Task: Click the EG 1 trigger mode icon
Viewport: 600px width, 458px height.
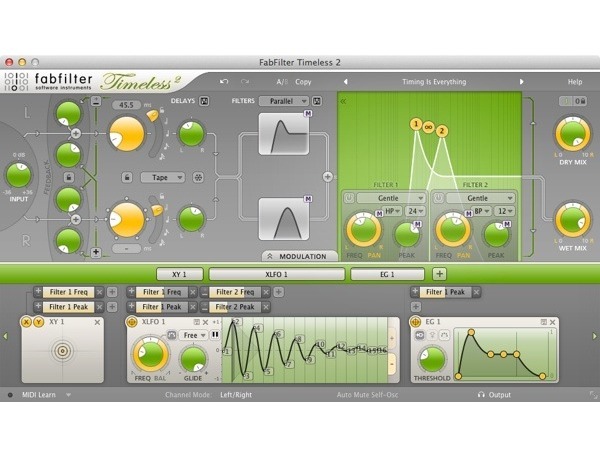Action: tap(420, 335)
